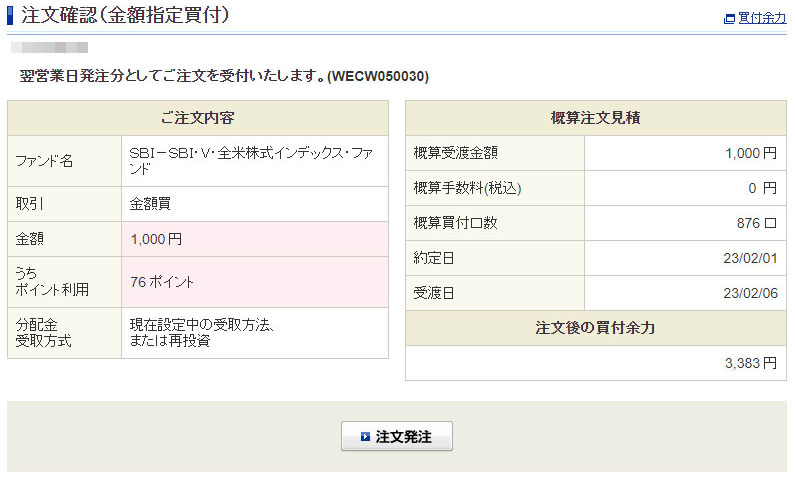The image size is (795, 480).
Task: Click the 注文確認(金額指定買付) page heading
Action: click(126, 15)
